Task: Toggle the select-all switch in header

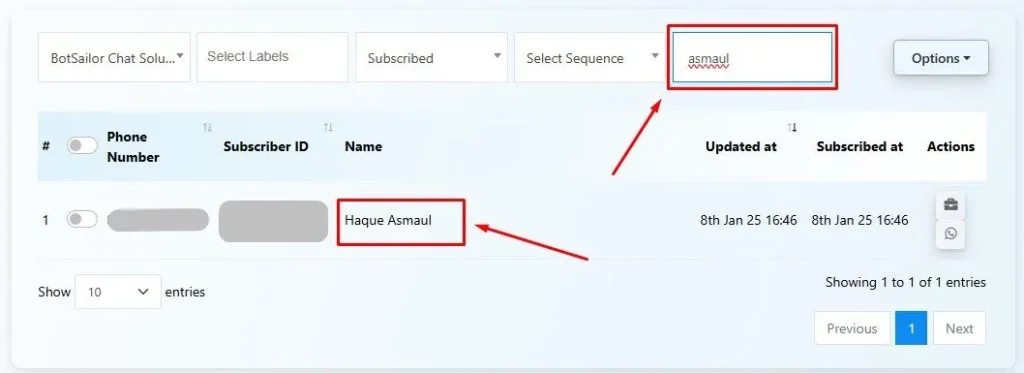Action: click(x=82, y=146)
